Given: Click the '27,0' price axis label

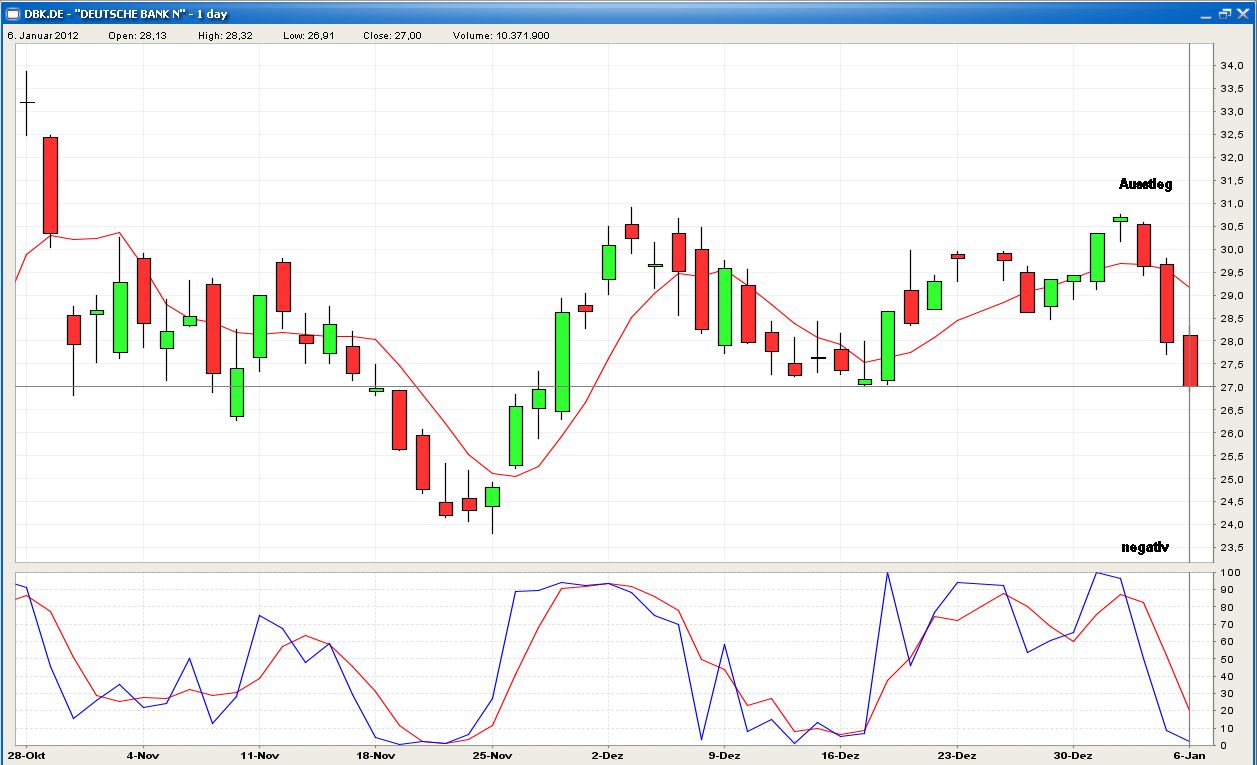Looking at the screenshot, I should click(1231, 388).
